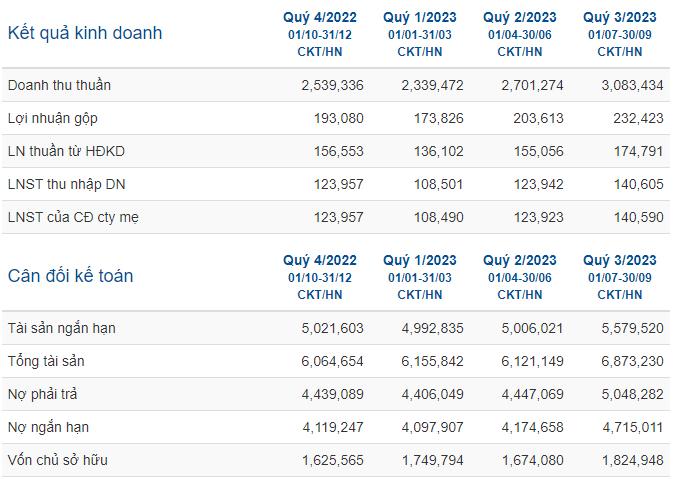Click gross profit value 193,080

[339, 118]
